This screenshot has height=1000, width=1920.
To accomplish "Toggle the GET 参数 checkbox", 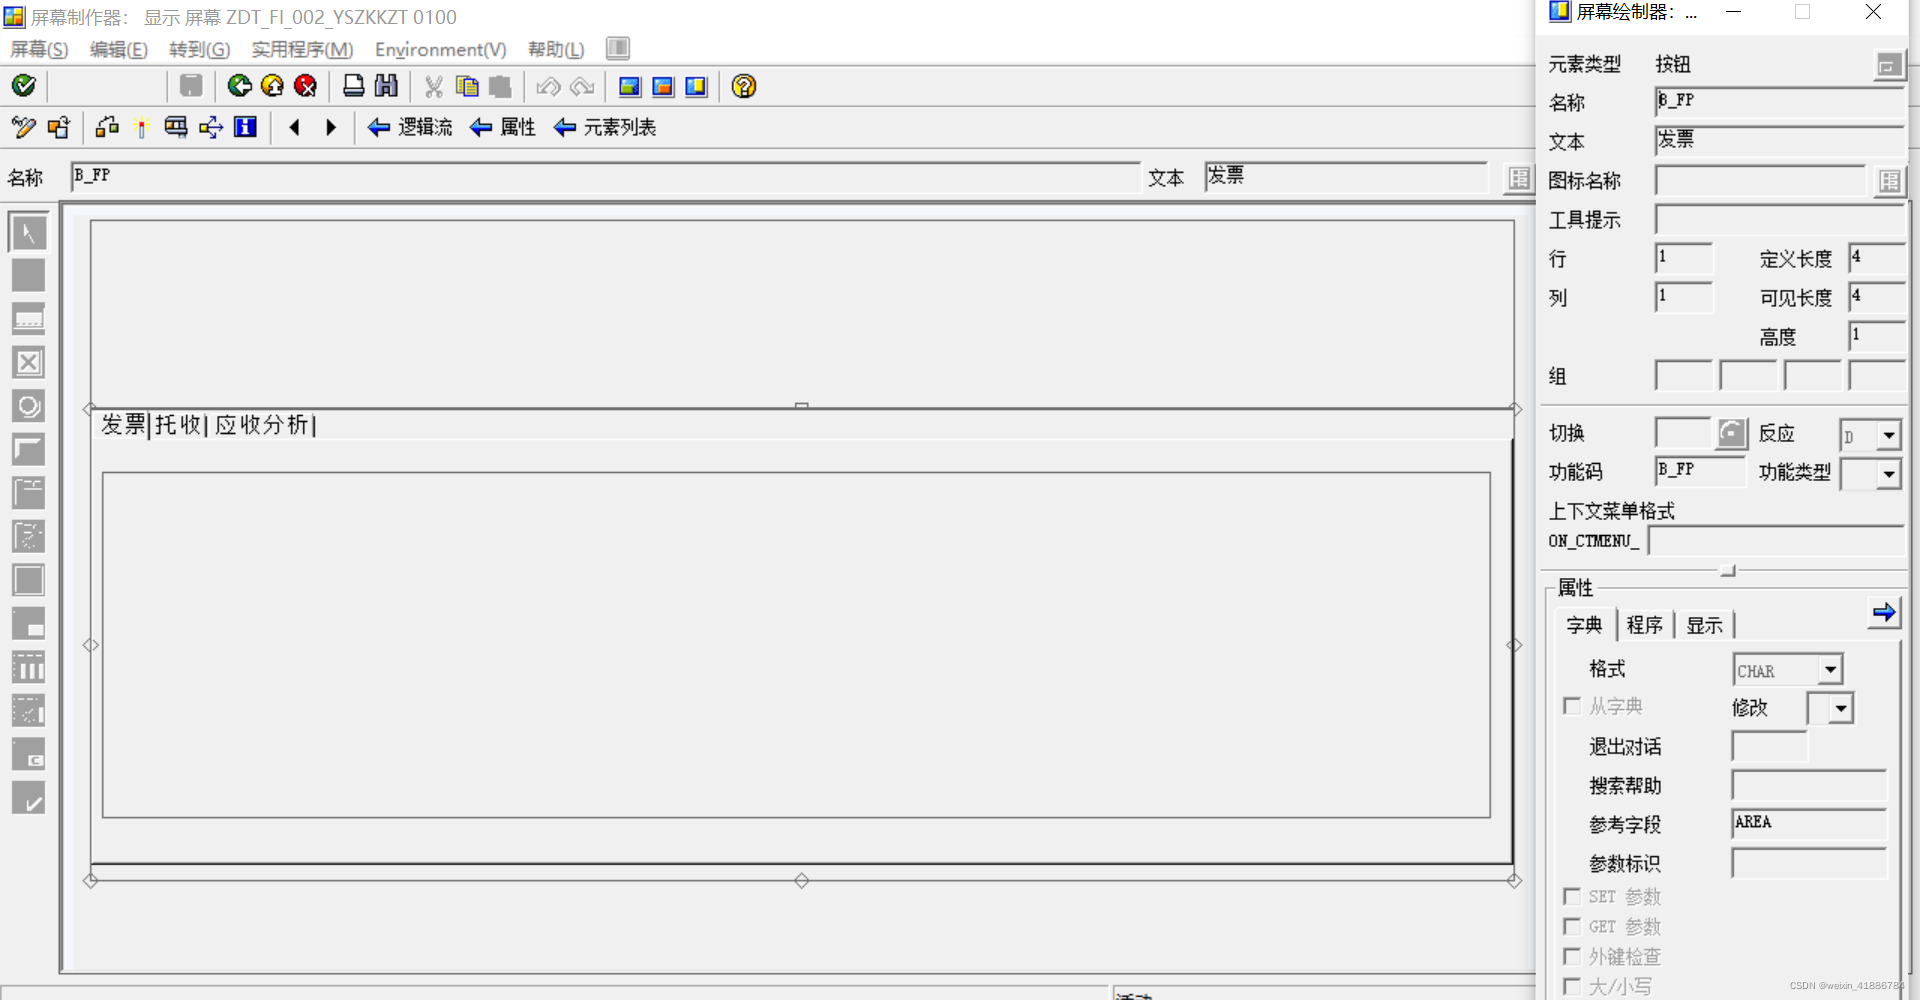I will point(1572,926).
